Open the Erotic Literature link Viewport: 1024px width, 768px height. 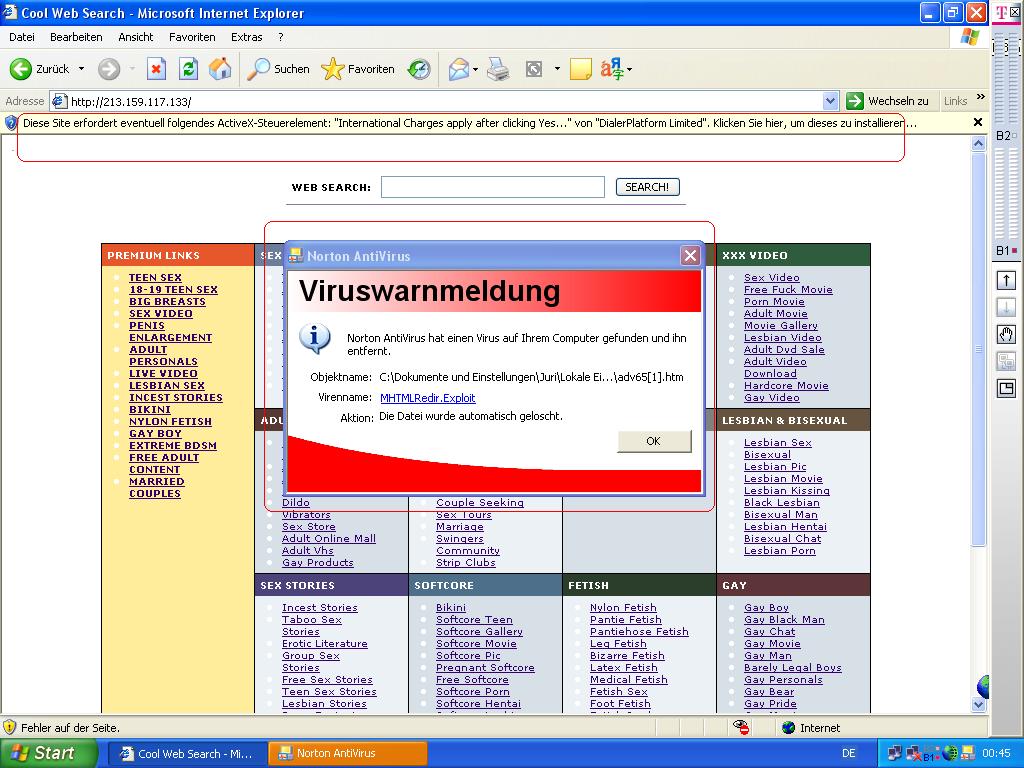[x=325, y=643]
